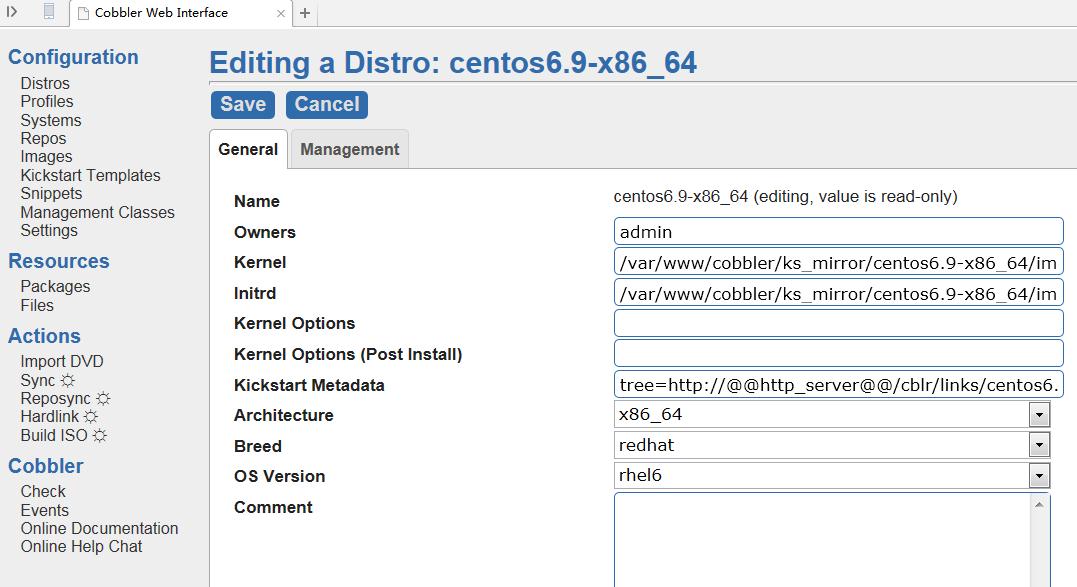Close the Cobbler Web Interface tab
The image size is (1077, 587).
281,13
